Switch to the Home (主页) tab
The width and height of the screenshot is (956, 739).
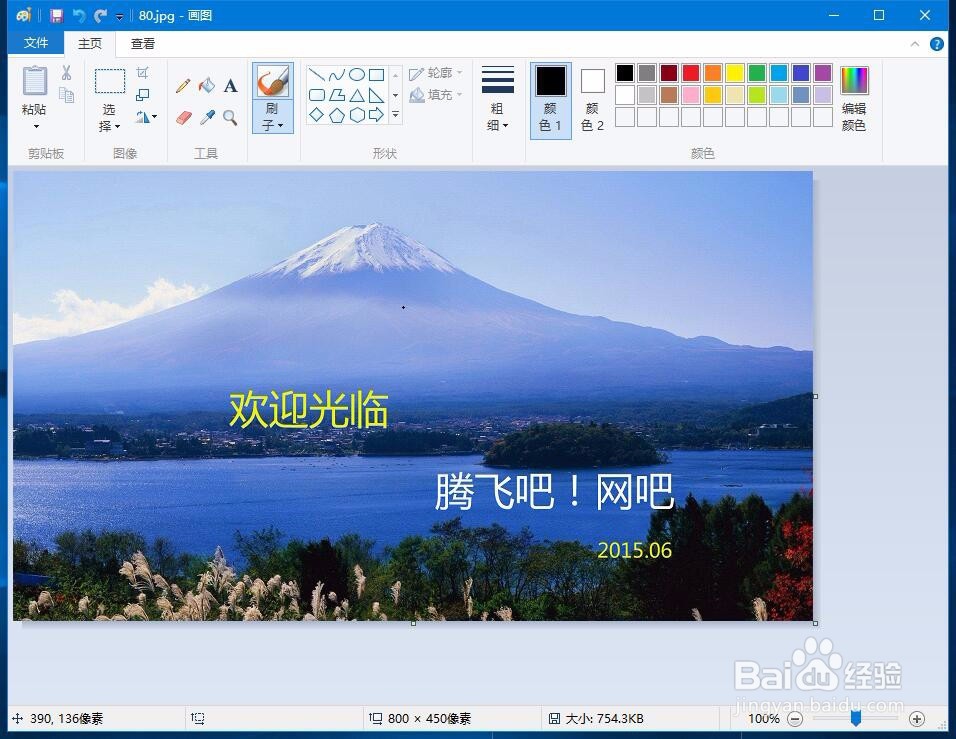point(90,43)
